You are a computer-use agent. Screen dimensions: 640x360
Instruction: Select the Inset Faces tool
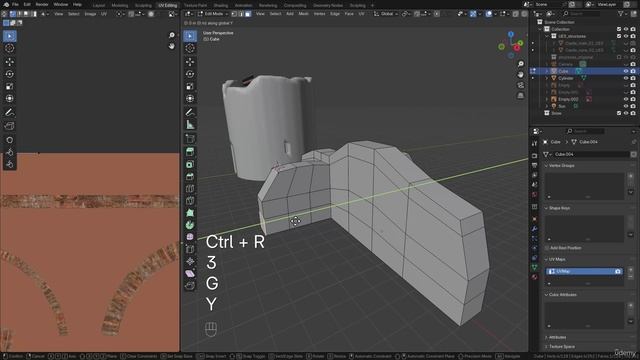point(190,164)
